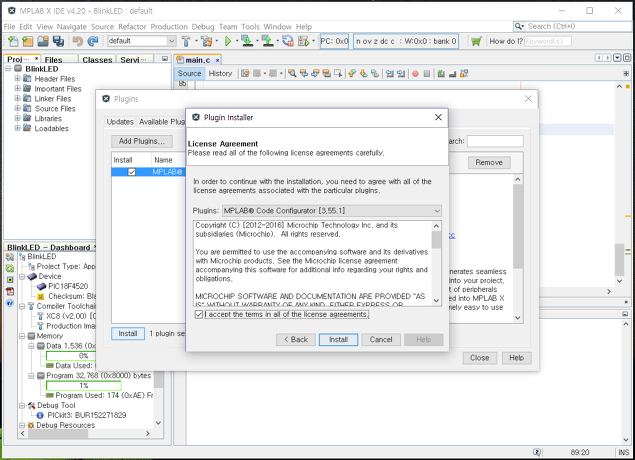
Task: Expand the Header Files folder
Action: [17, 79]
